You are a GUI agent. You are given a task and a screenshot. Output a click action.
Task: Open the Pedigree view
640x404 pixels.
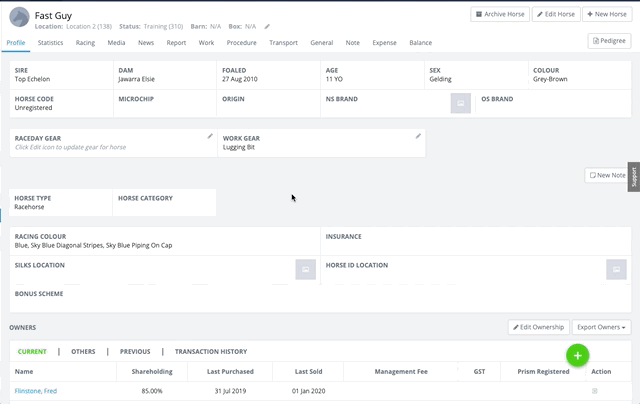608,41
